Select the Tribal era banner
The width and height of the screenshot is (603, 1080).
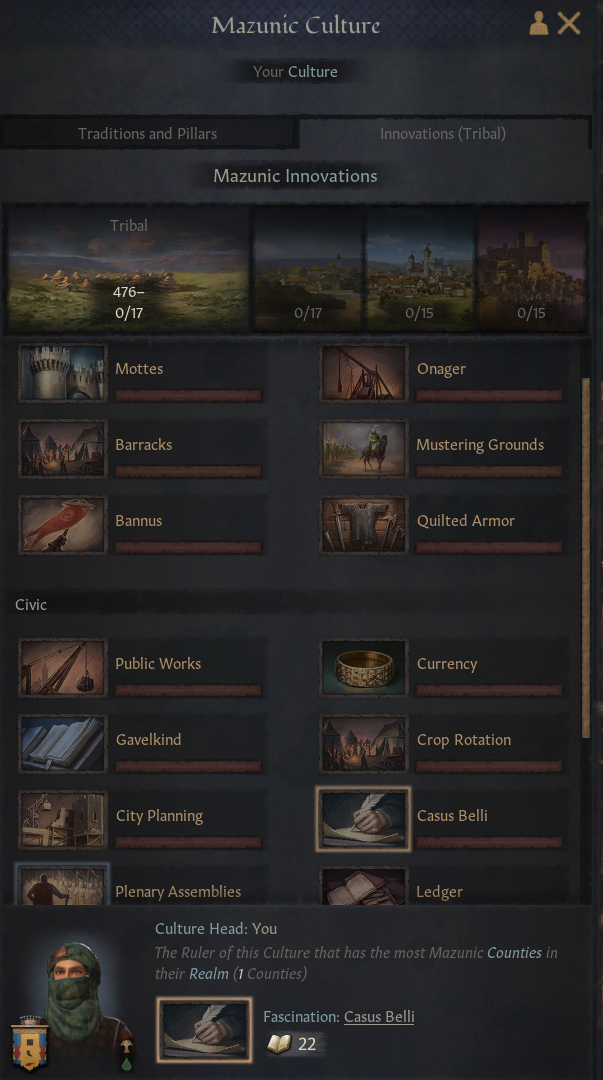pos(128,269)
